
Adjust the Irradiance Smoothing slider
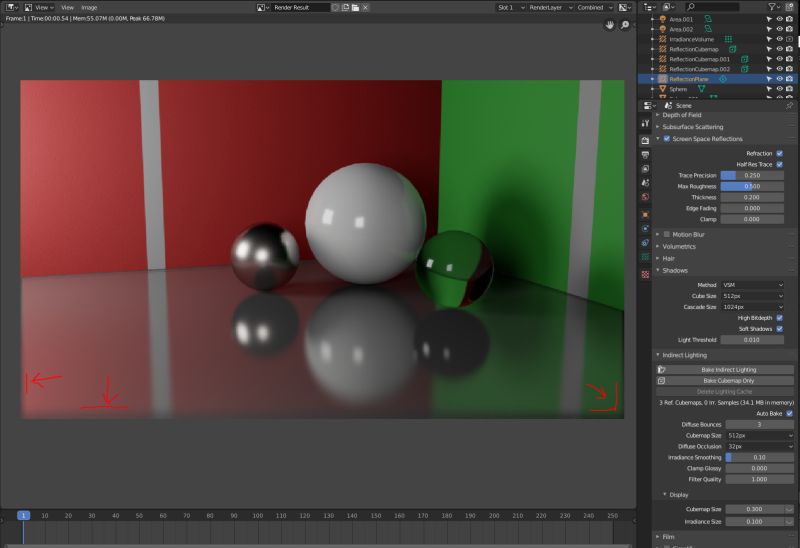coord(759,458)
